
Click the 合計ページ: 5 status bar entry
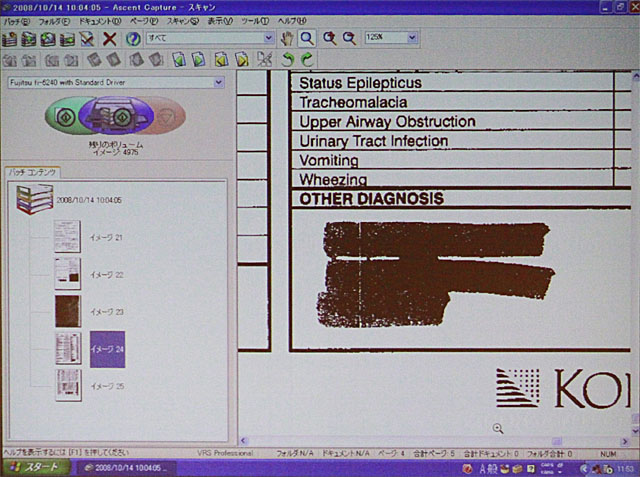click(x=433, y=453)
